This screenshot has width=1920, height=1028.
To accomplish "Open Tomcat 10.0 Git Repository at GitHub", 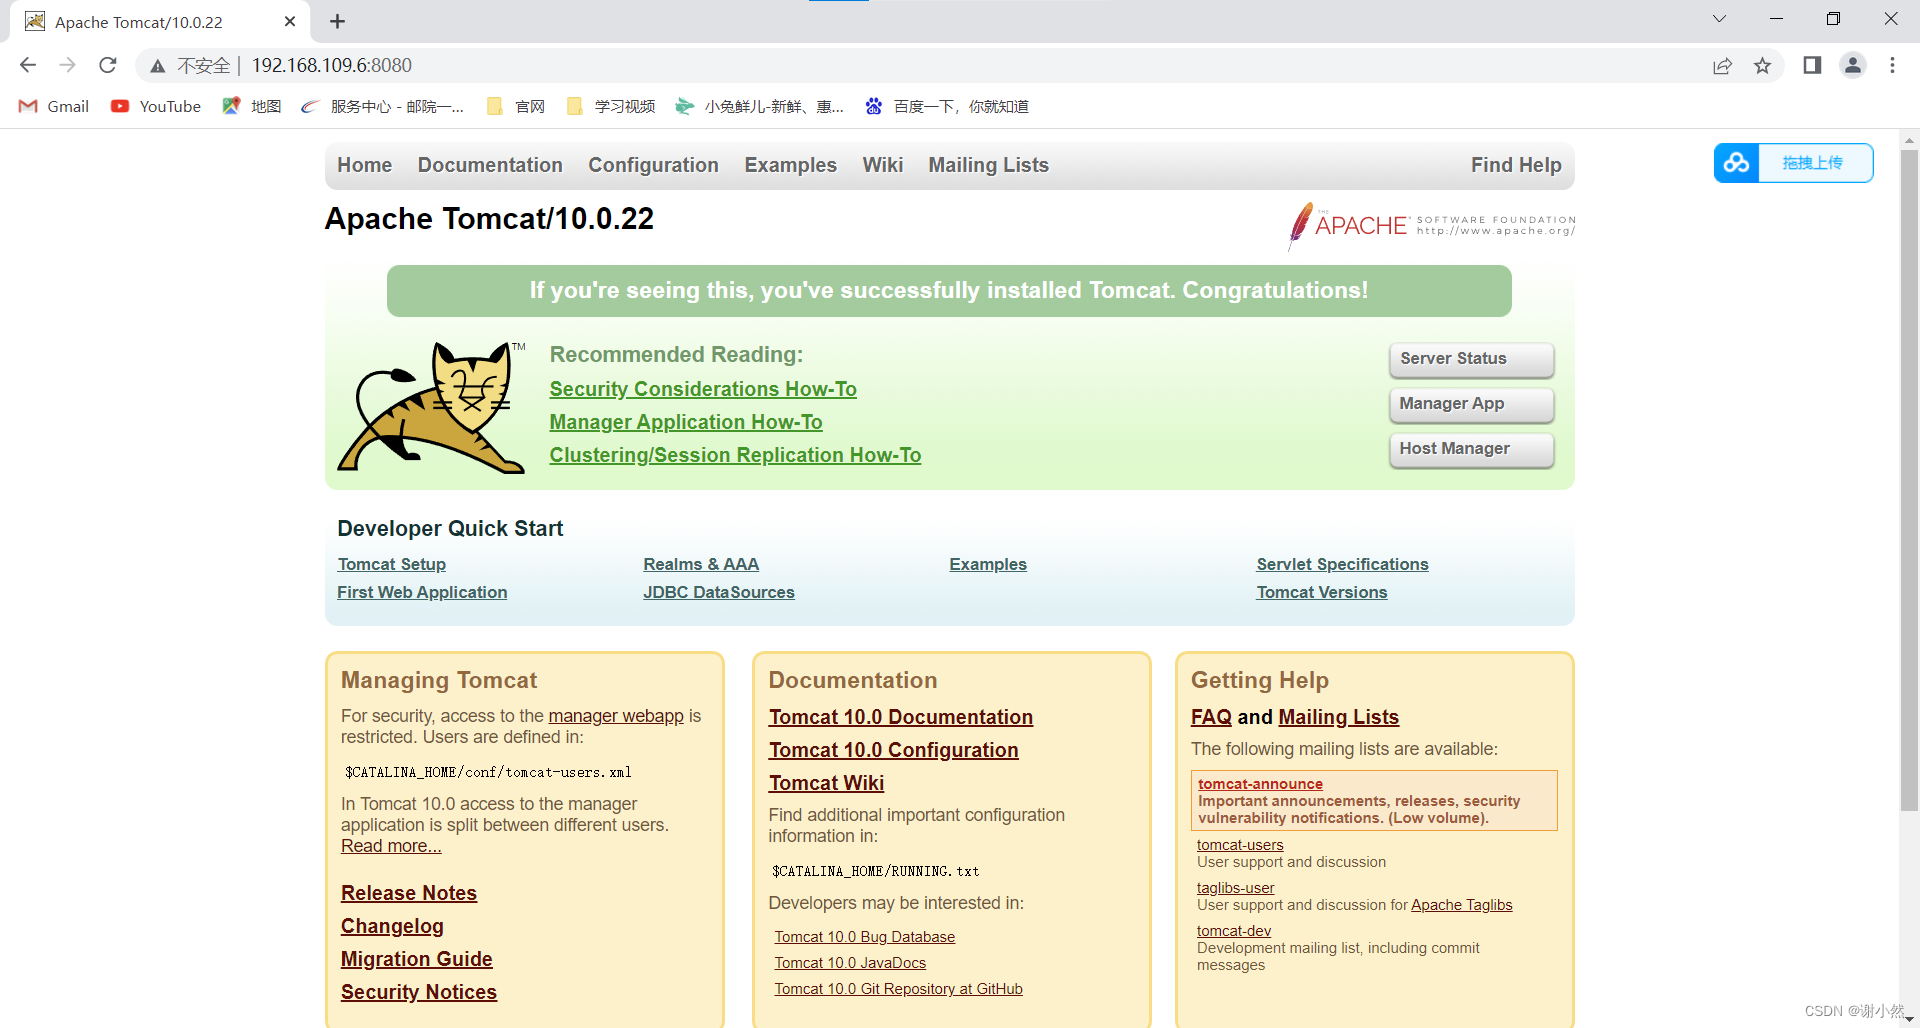I will coord(899,989).
